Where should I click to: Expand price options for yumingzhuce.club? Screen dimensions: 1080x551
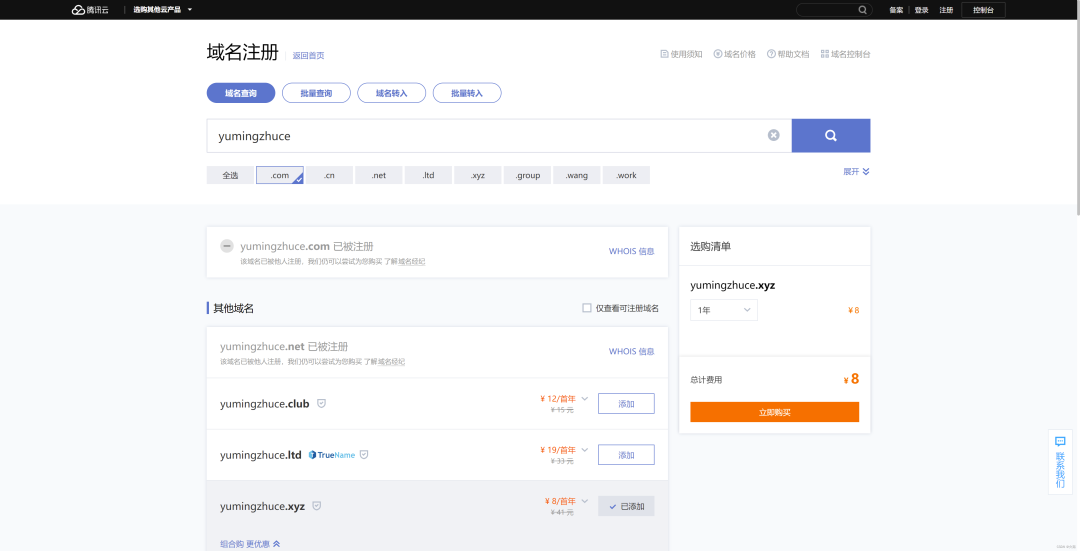point(585,398)
